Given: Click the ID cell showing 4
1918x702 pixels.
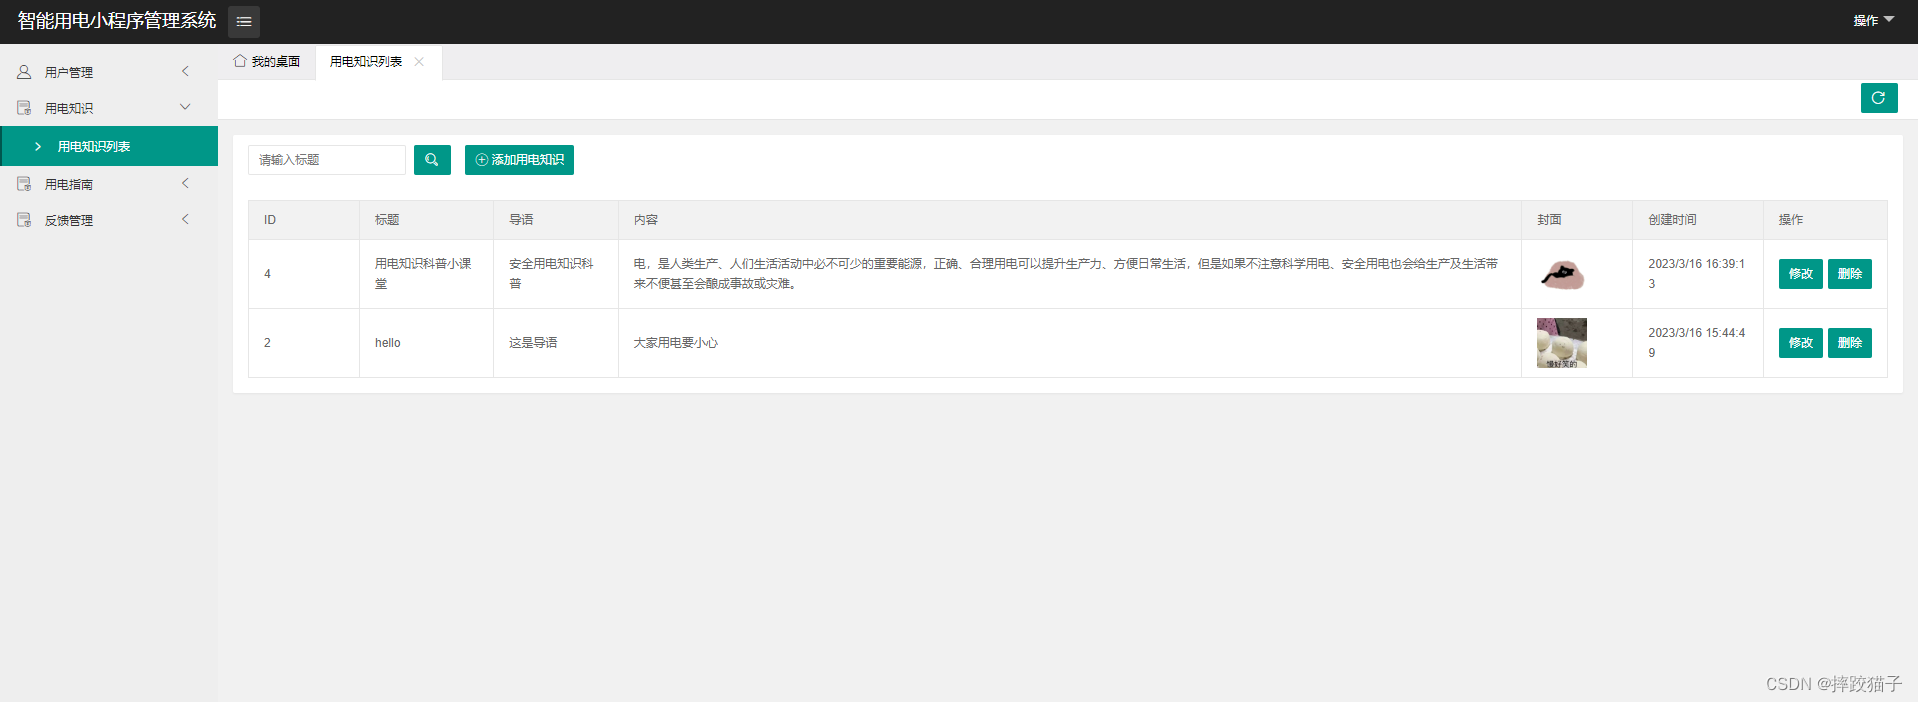Looking at the screenshot, I should 304,274.
